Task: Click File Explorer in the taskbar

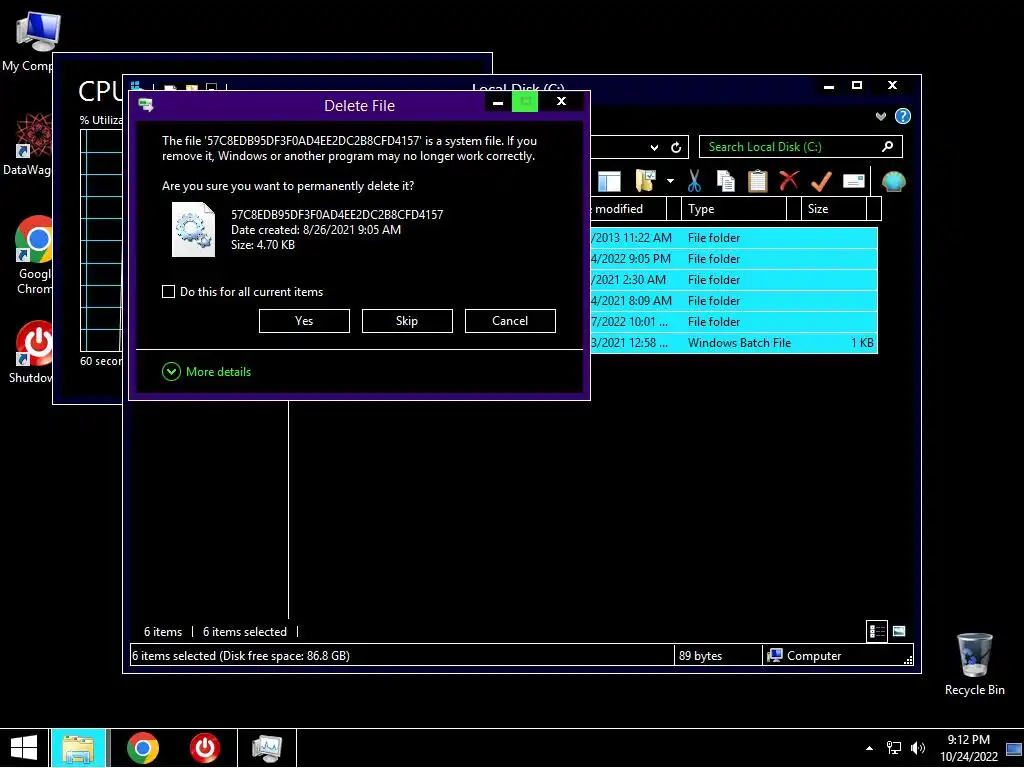Action: tap(78, 748)
